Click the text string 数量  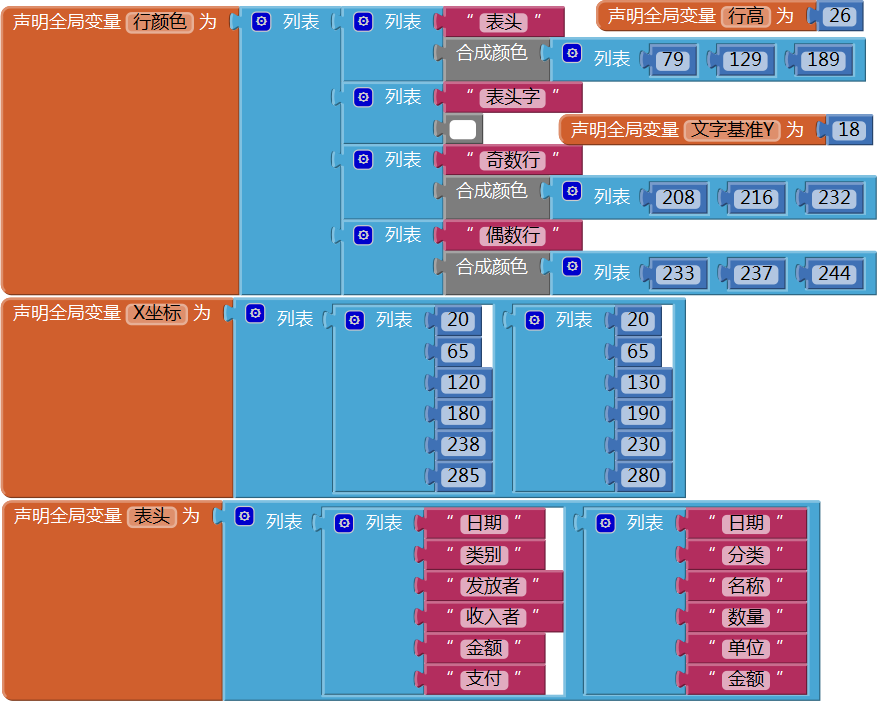coord(746,617)
